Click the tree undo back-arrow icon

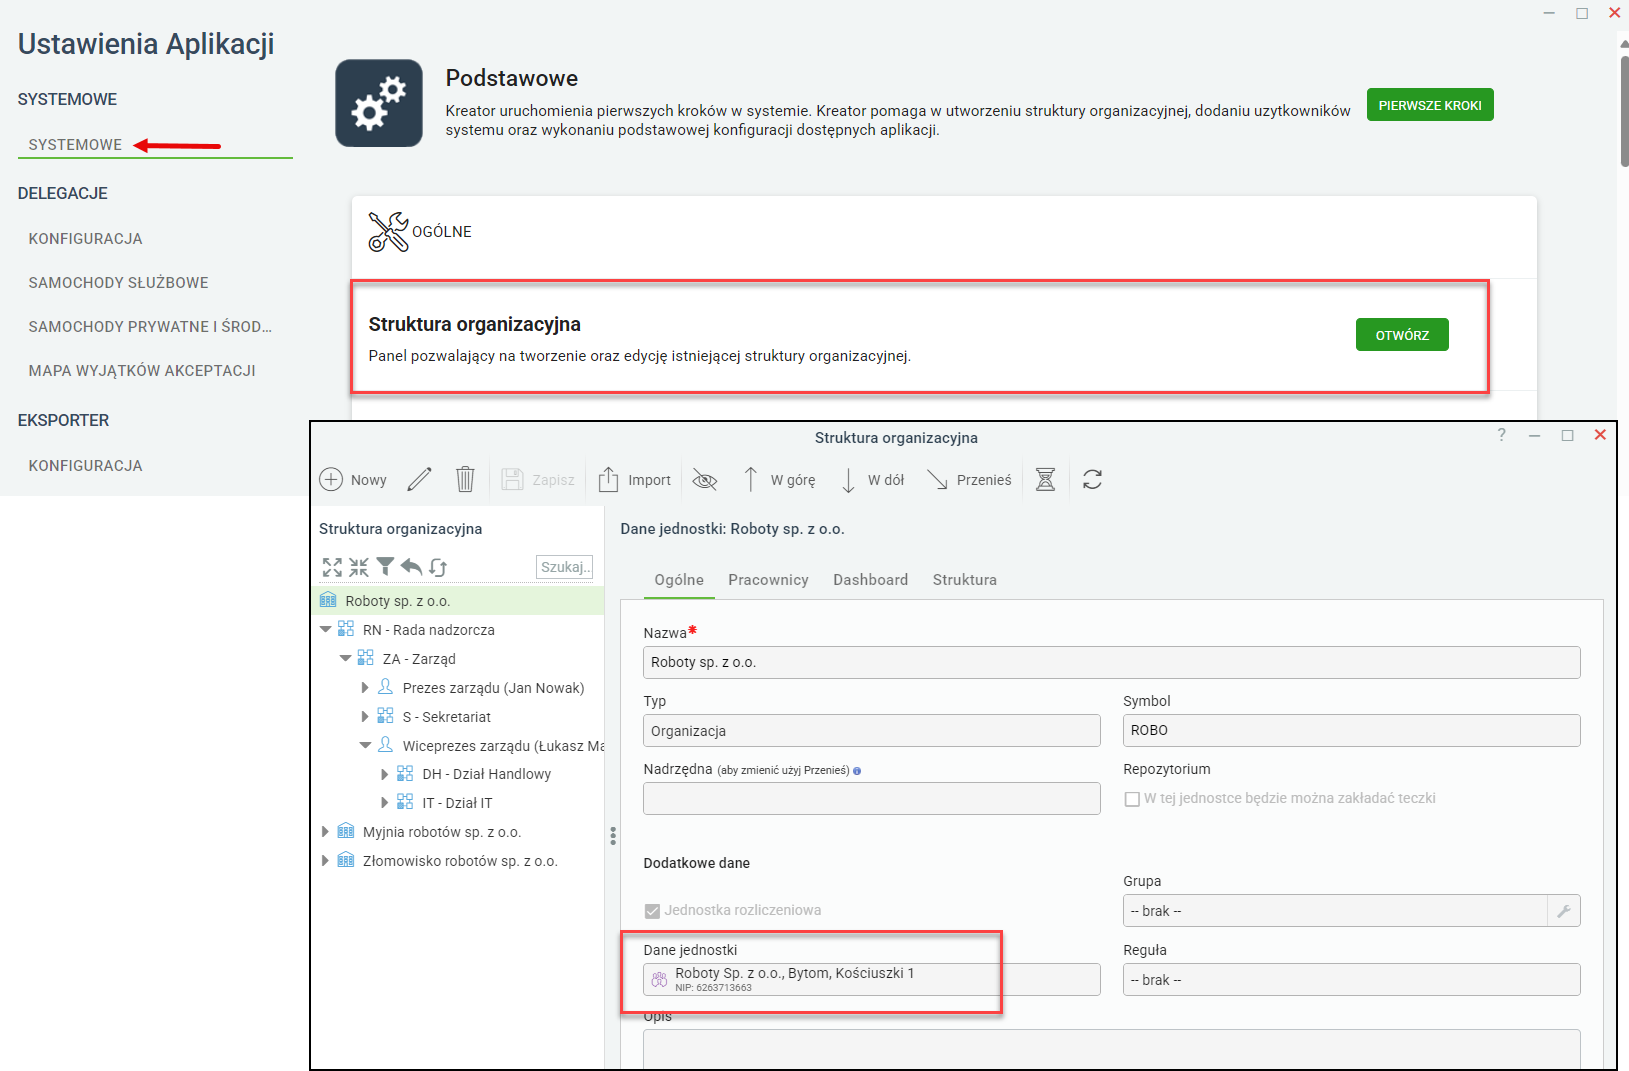pos(411,567)
